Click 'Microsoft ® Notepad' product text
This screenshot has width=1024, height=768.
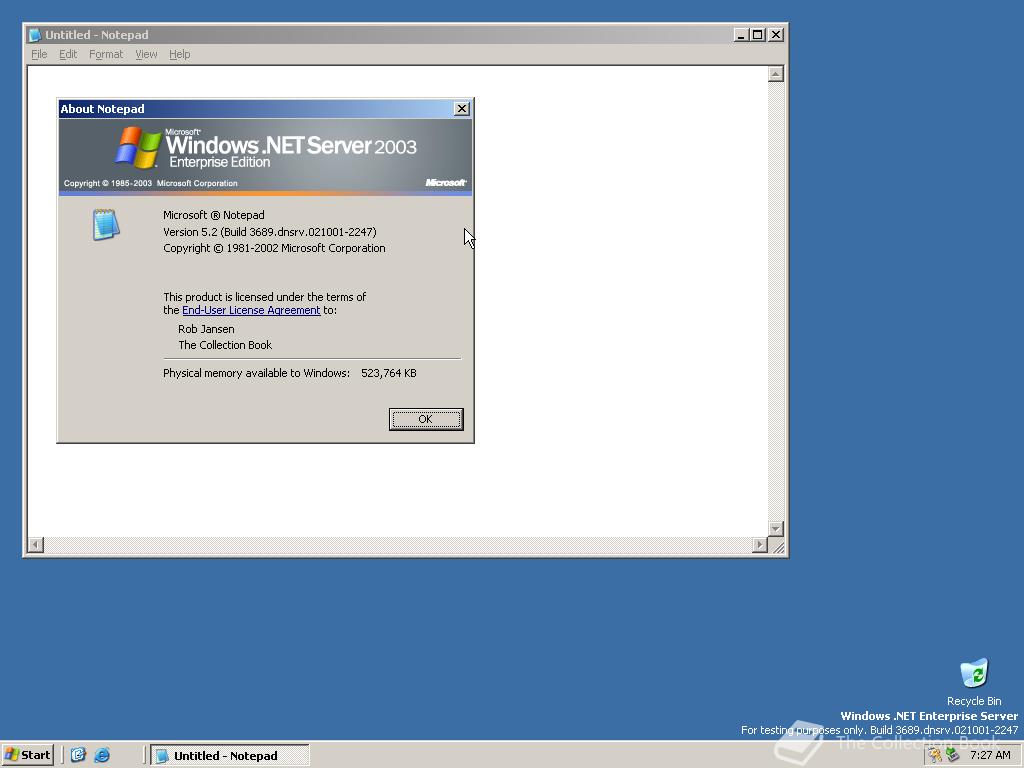coord(214,215)
